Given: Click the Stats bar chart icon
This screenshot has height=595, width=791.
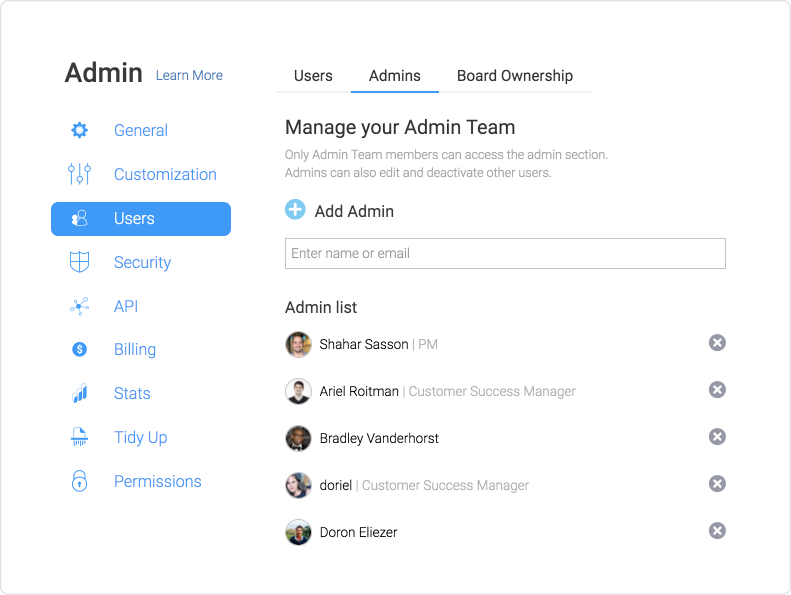Looking at the screenshot, I should [x=79, y=393].
